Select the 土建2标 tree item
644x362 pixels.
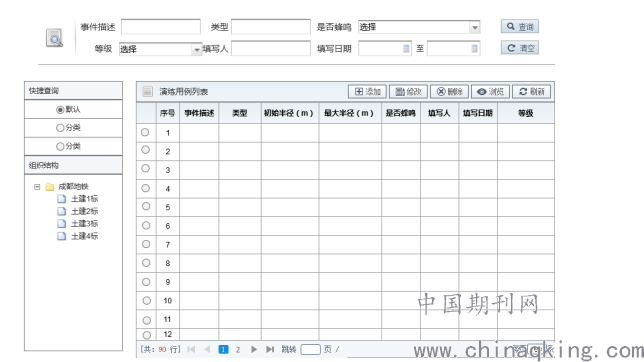pos(78,211)
